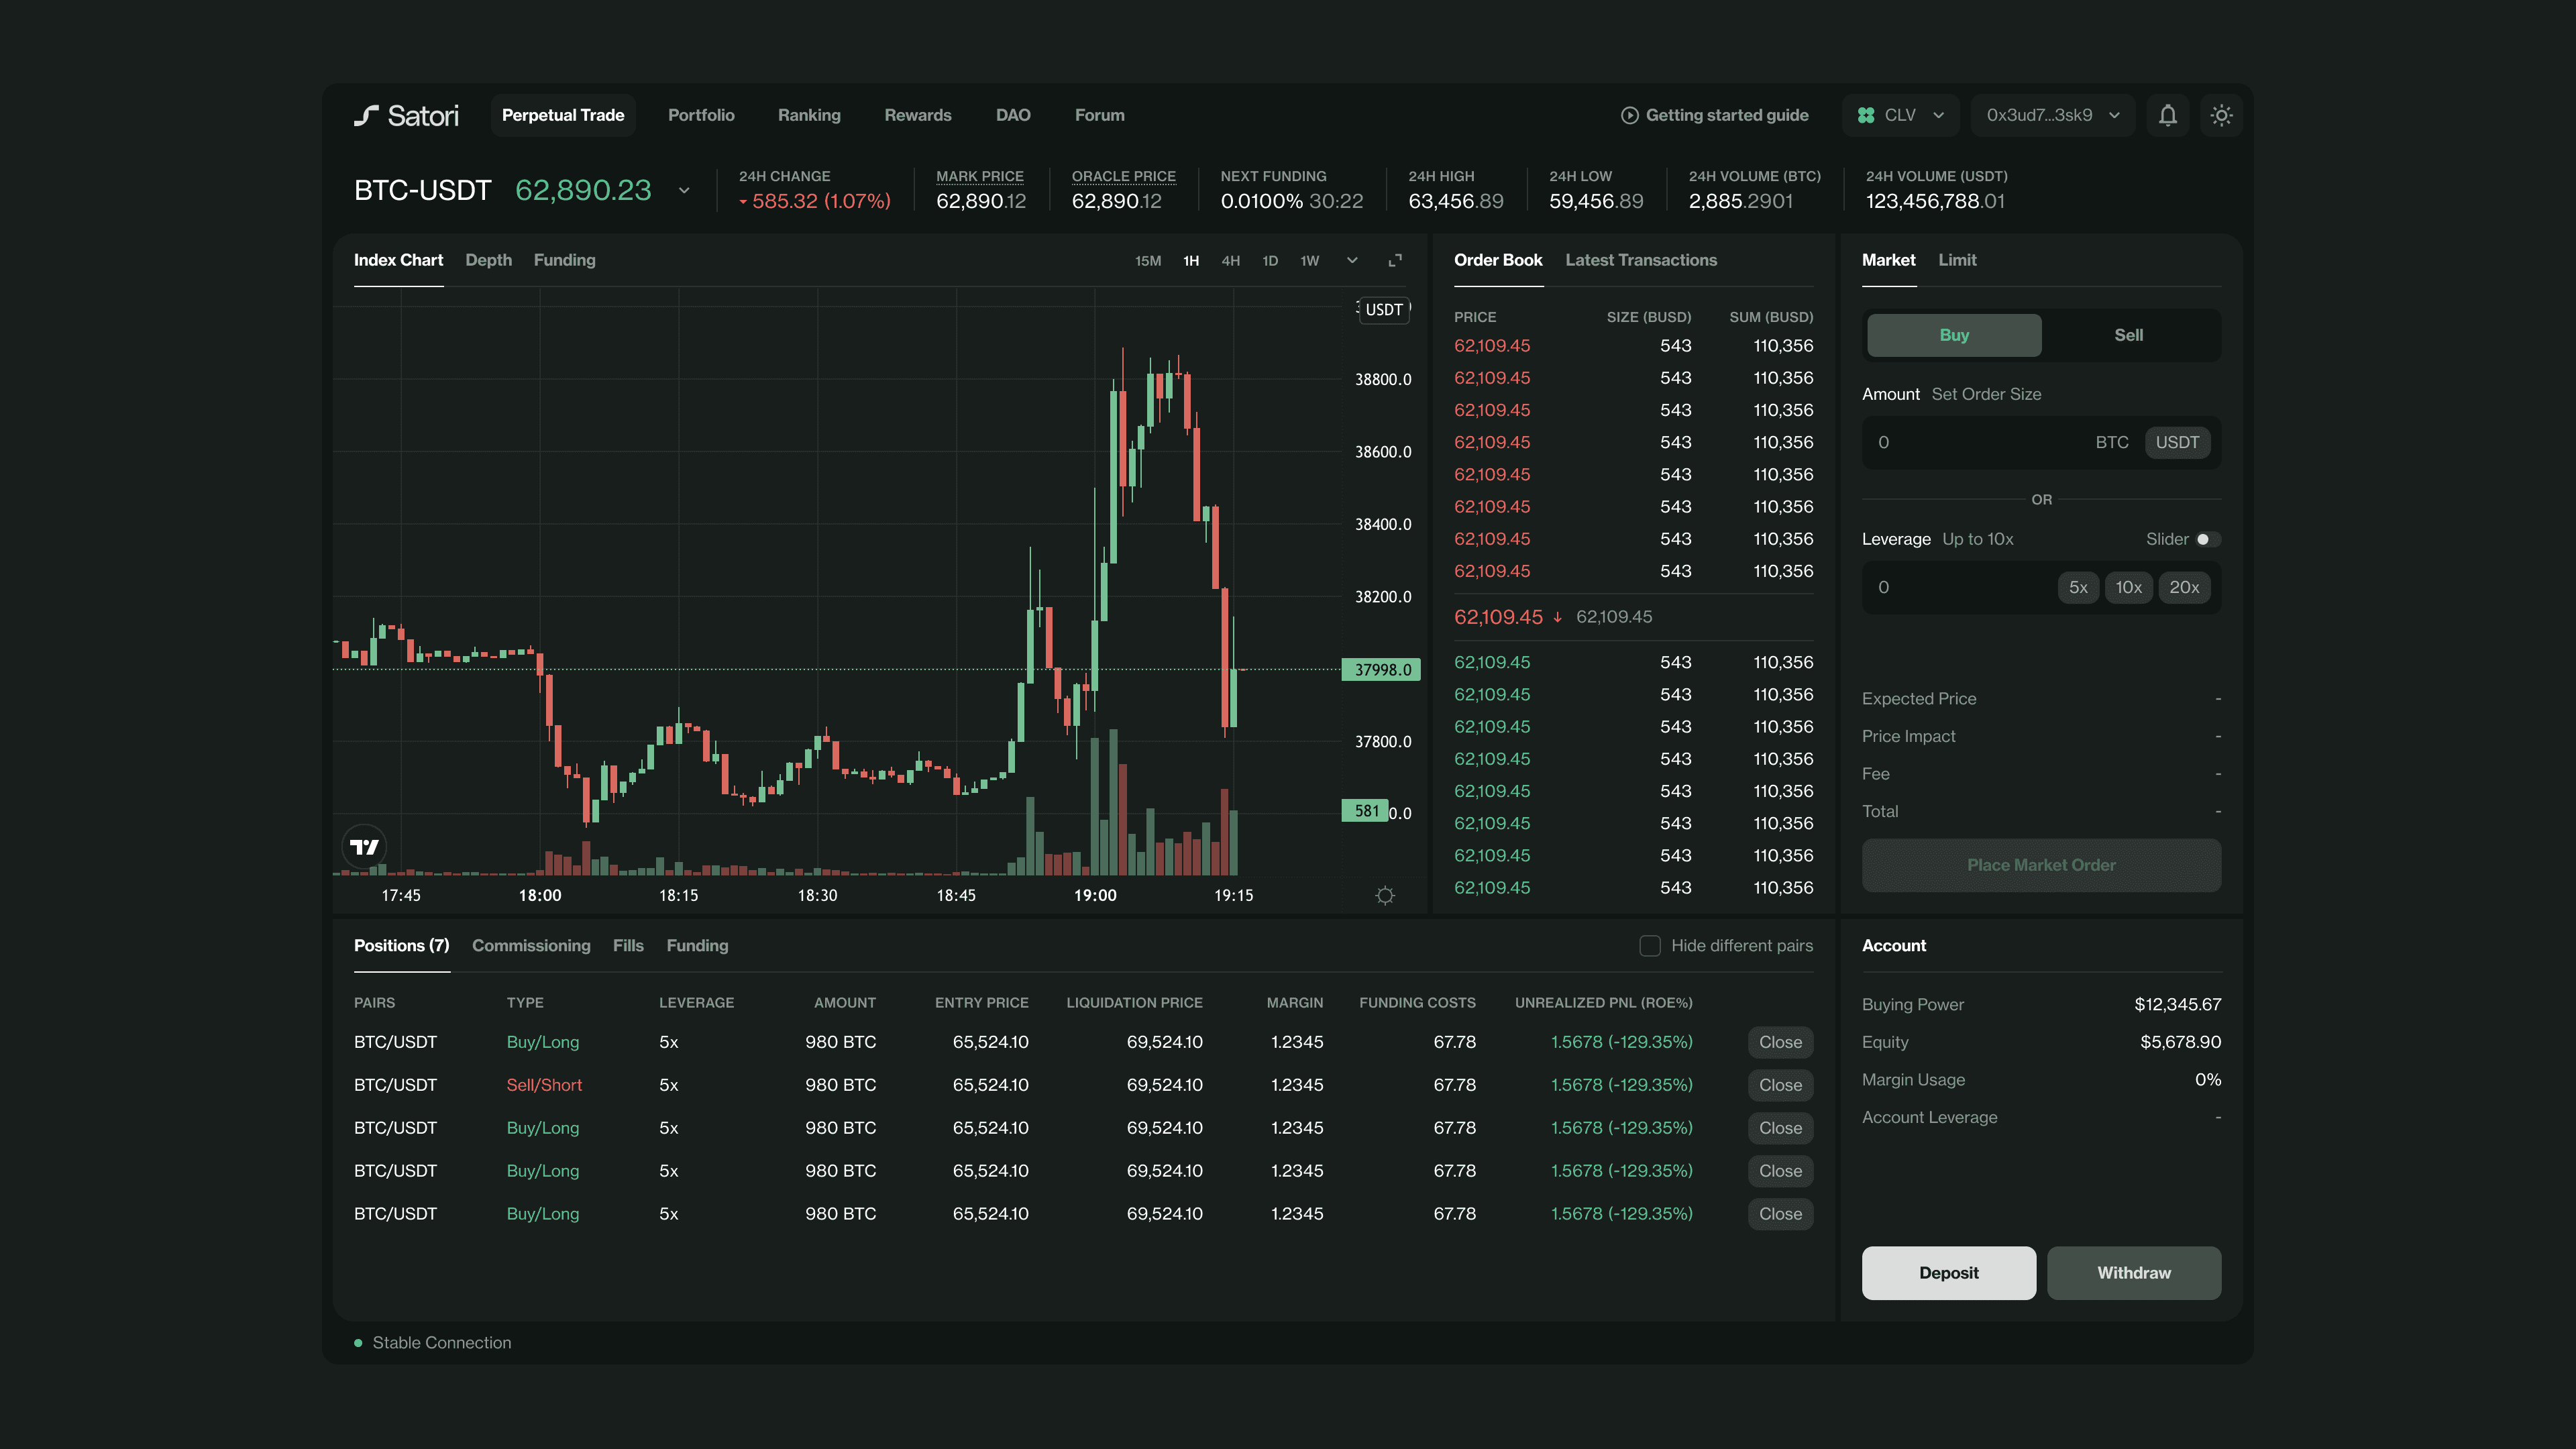Close the Sell/Short position

pos(1780,1085)
